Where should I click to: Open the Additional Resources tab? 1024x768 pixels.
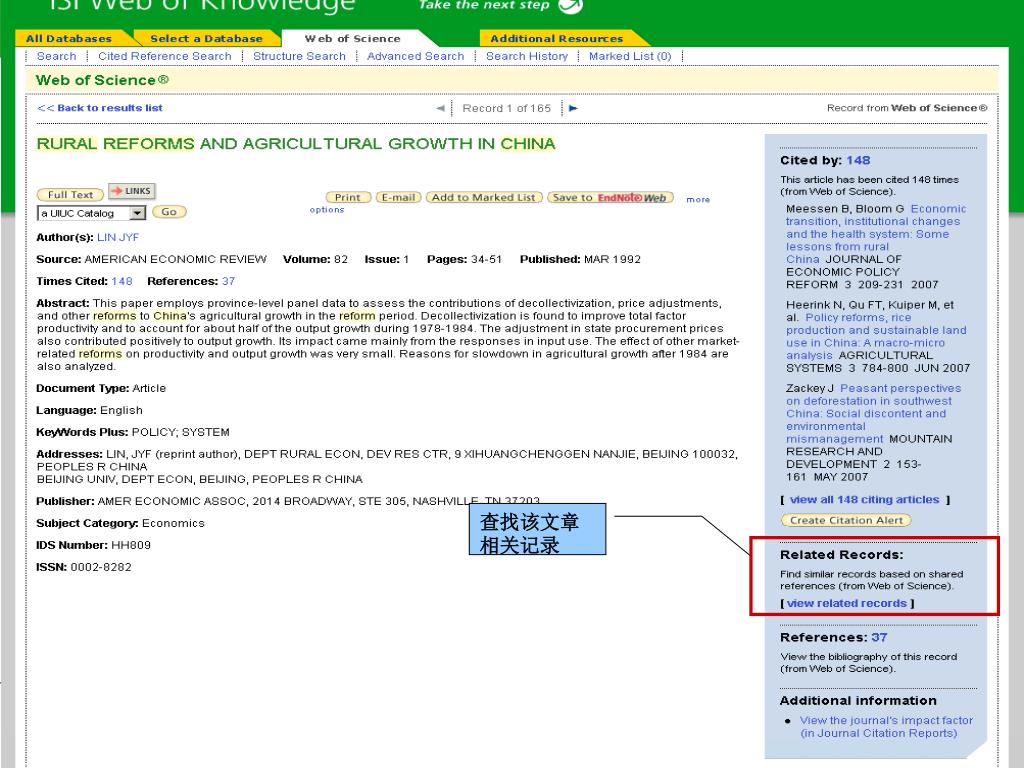click(x=556, y=39)
